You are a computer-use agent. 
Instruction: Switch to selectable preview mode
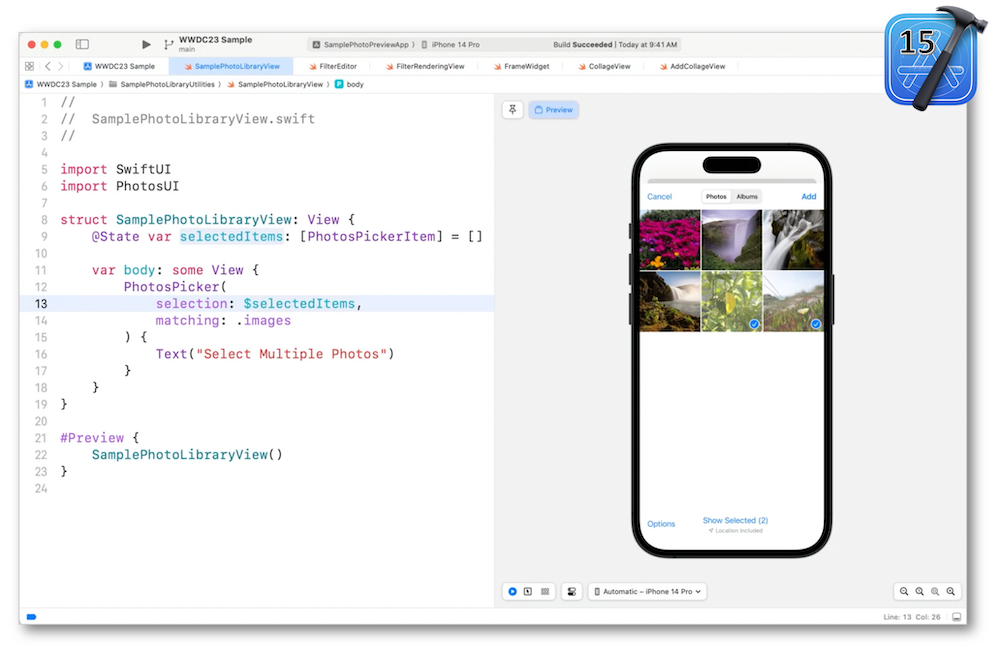(x=528, y=591)
